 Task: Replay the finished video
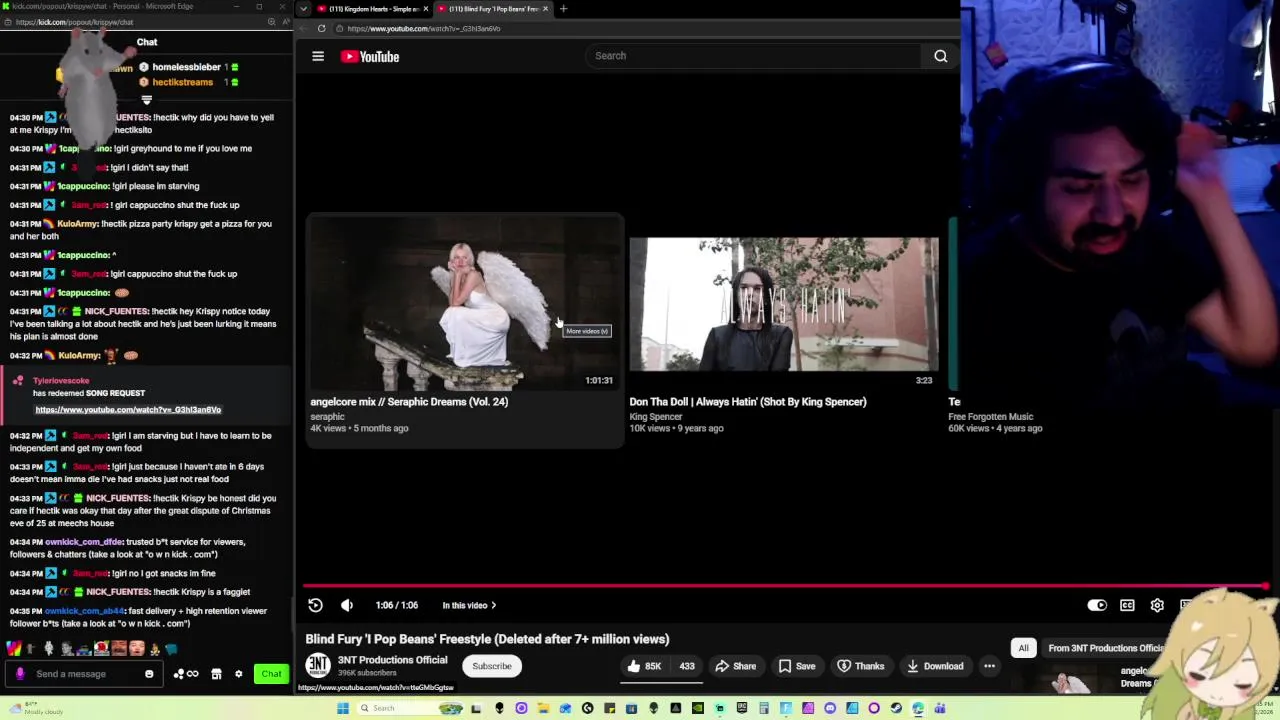[315, 605]
